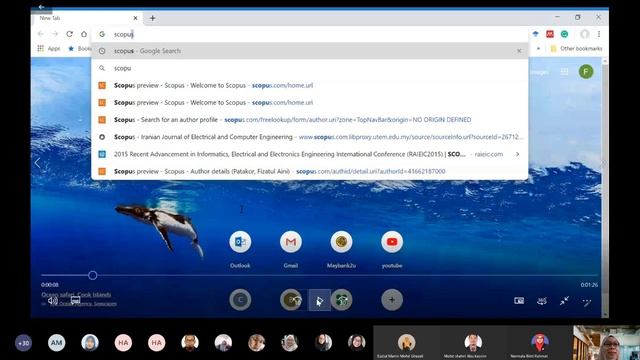Select the 'scopu' search suggestion

(310, 68)
